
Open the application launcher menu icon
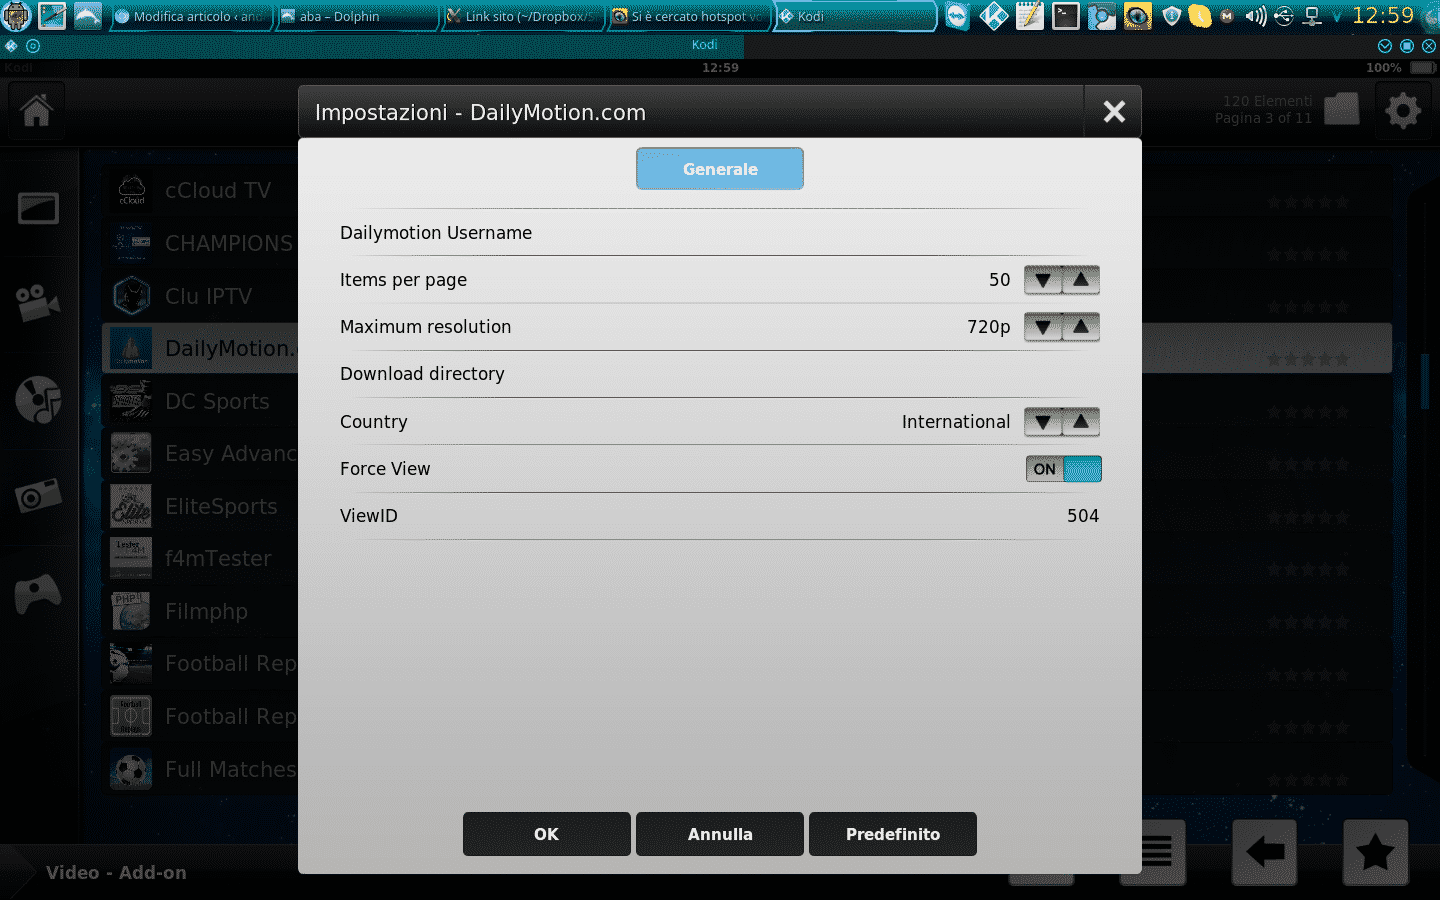pyautogui.click(x=17, y=16)
